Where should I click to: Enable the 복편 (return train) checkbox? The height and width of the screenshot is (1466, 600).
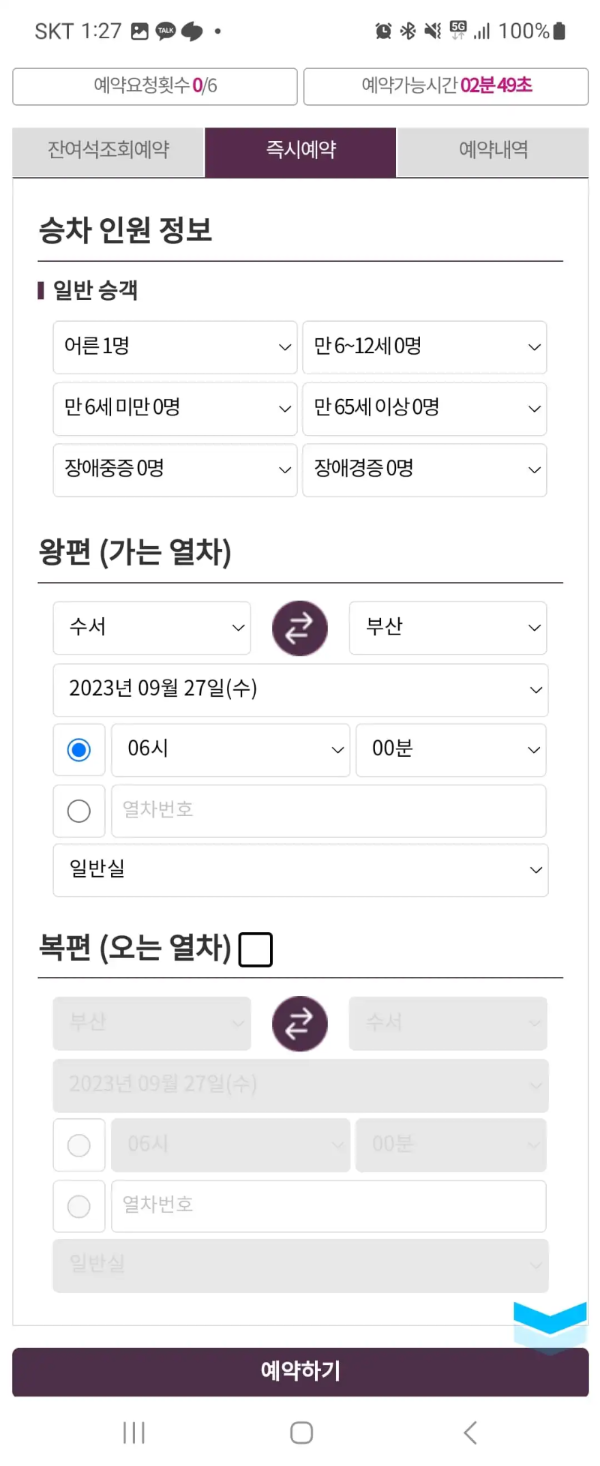point(255,949)
